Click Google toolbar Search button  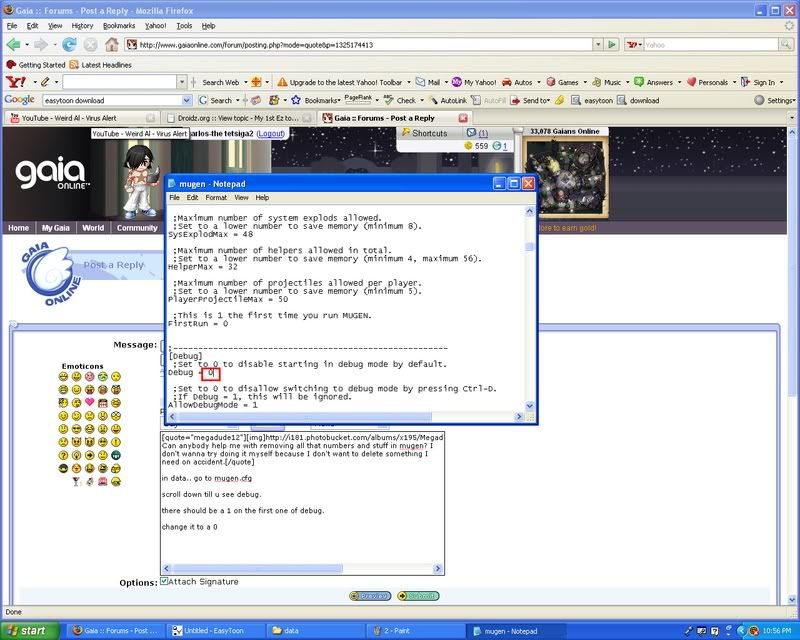215,101
